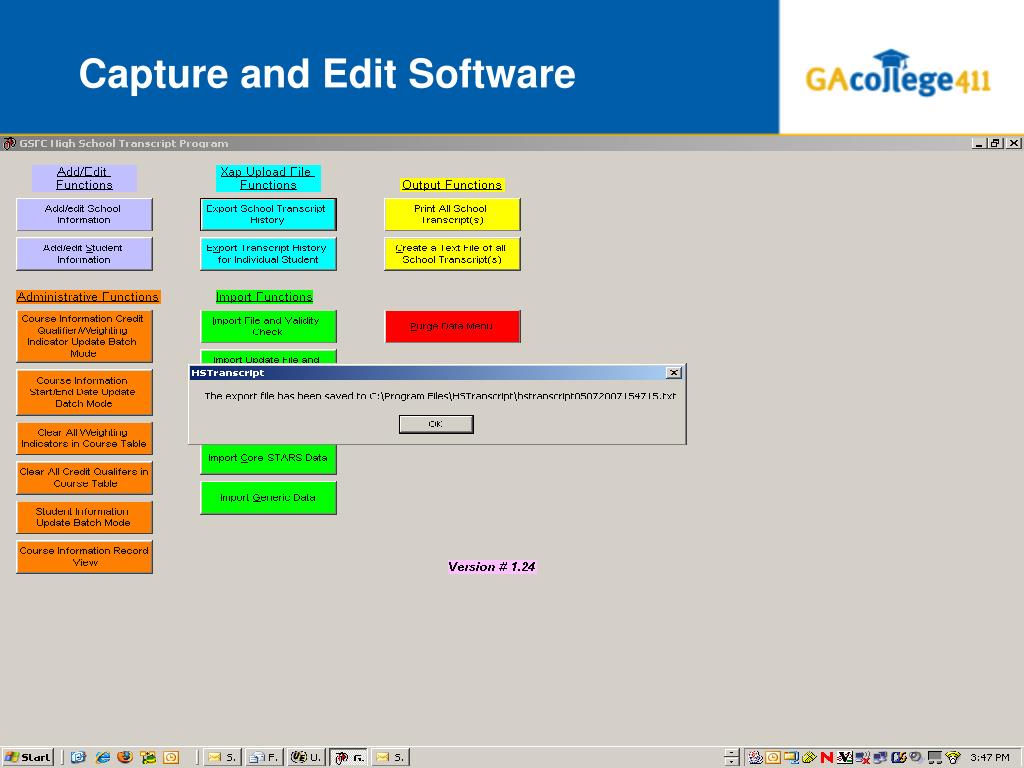Open Course Information Credit Qualifier Batch Mode

[x=84, y=336]
